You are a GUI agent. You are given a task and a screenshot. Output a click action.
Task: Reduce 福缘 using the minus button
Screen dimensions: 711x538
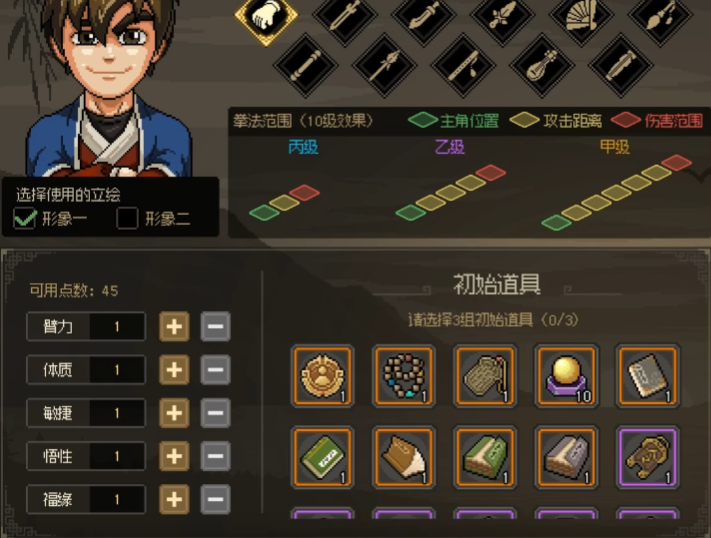[215, 499]
